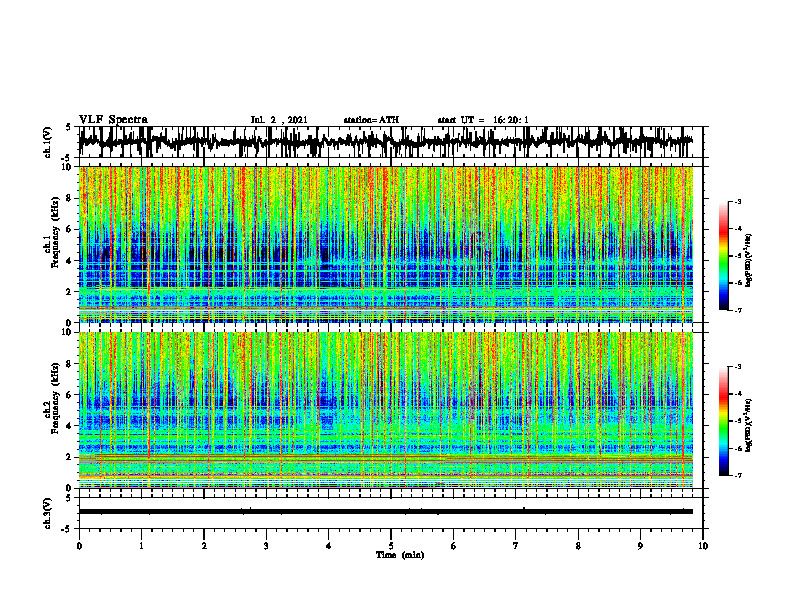Click the time axis tick label '7'

pyautogui.click(x=516, y=546)
